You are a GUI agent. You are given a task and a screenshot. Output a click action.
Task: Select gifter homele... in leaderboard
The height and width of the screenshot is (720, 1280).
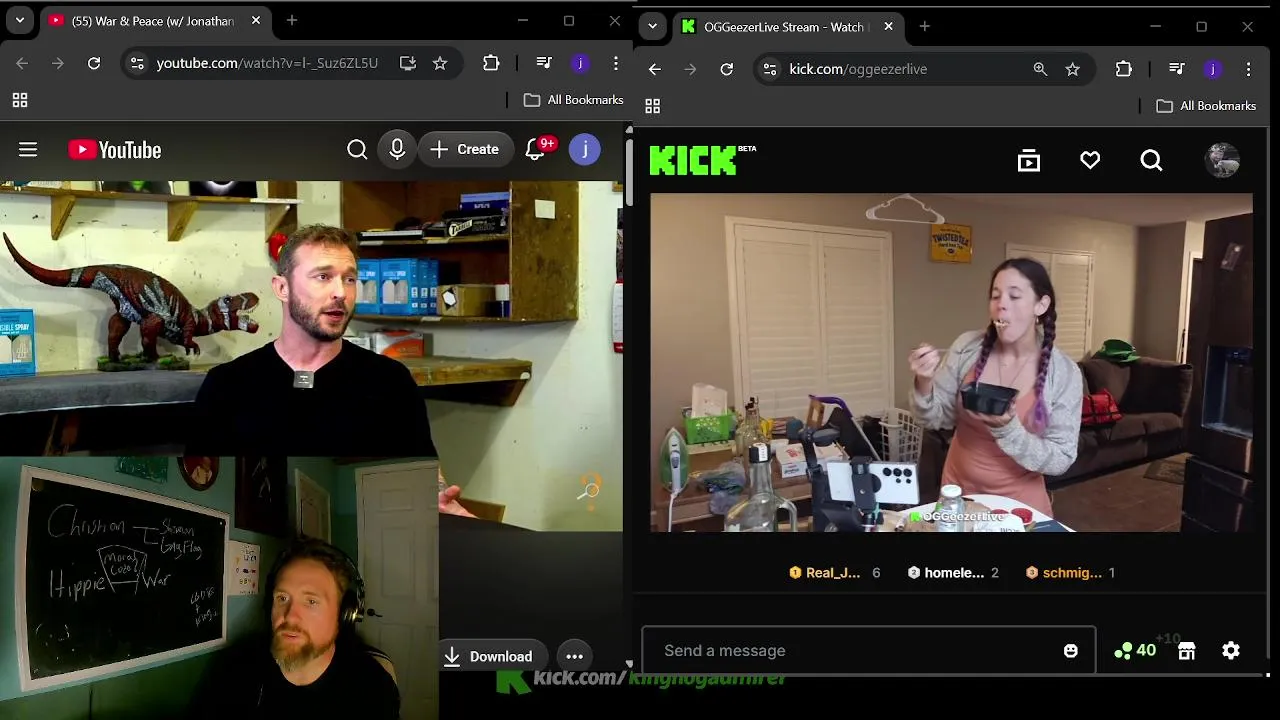(953, 573)
